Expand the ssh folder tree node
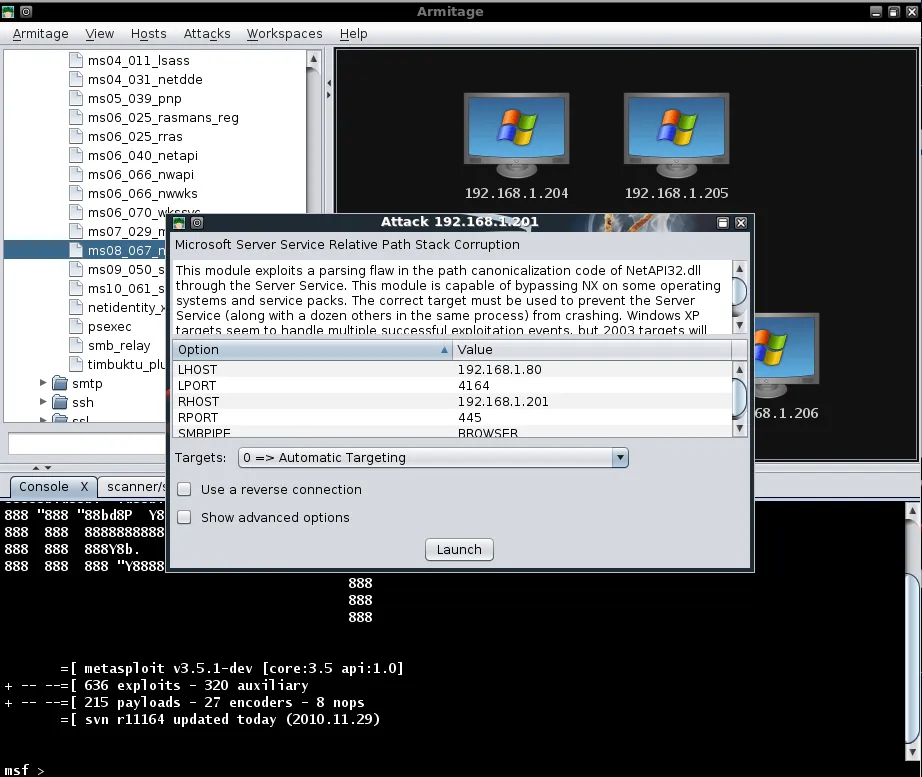 [x=44, y=402]
